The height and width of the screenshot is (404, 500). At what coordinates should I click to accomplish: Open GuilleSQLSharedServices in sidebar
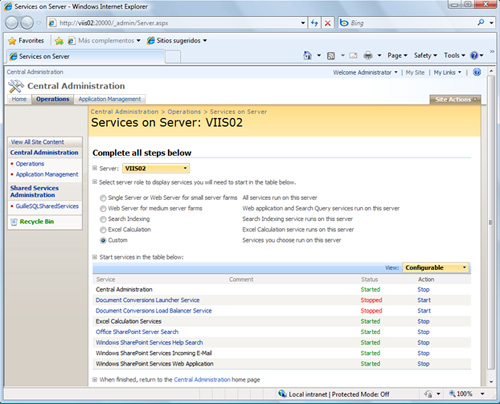(47, 206)
